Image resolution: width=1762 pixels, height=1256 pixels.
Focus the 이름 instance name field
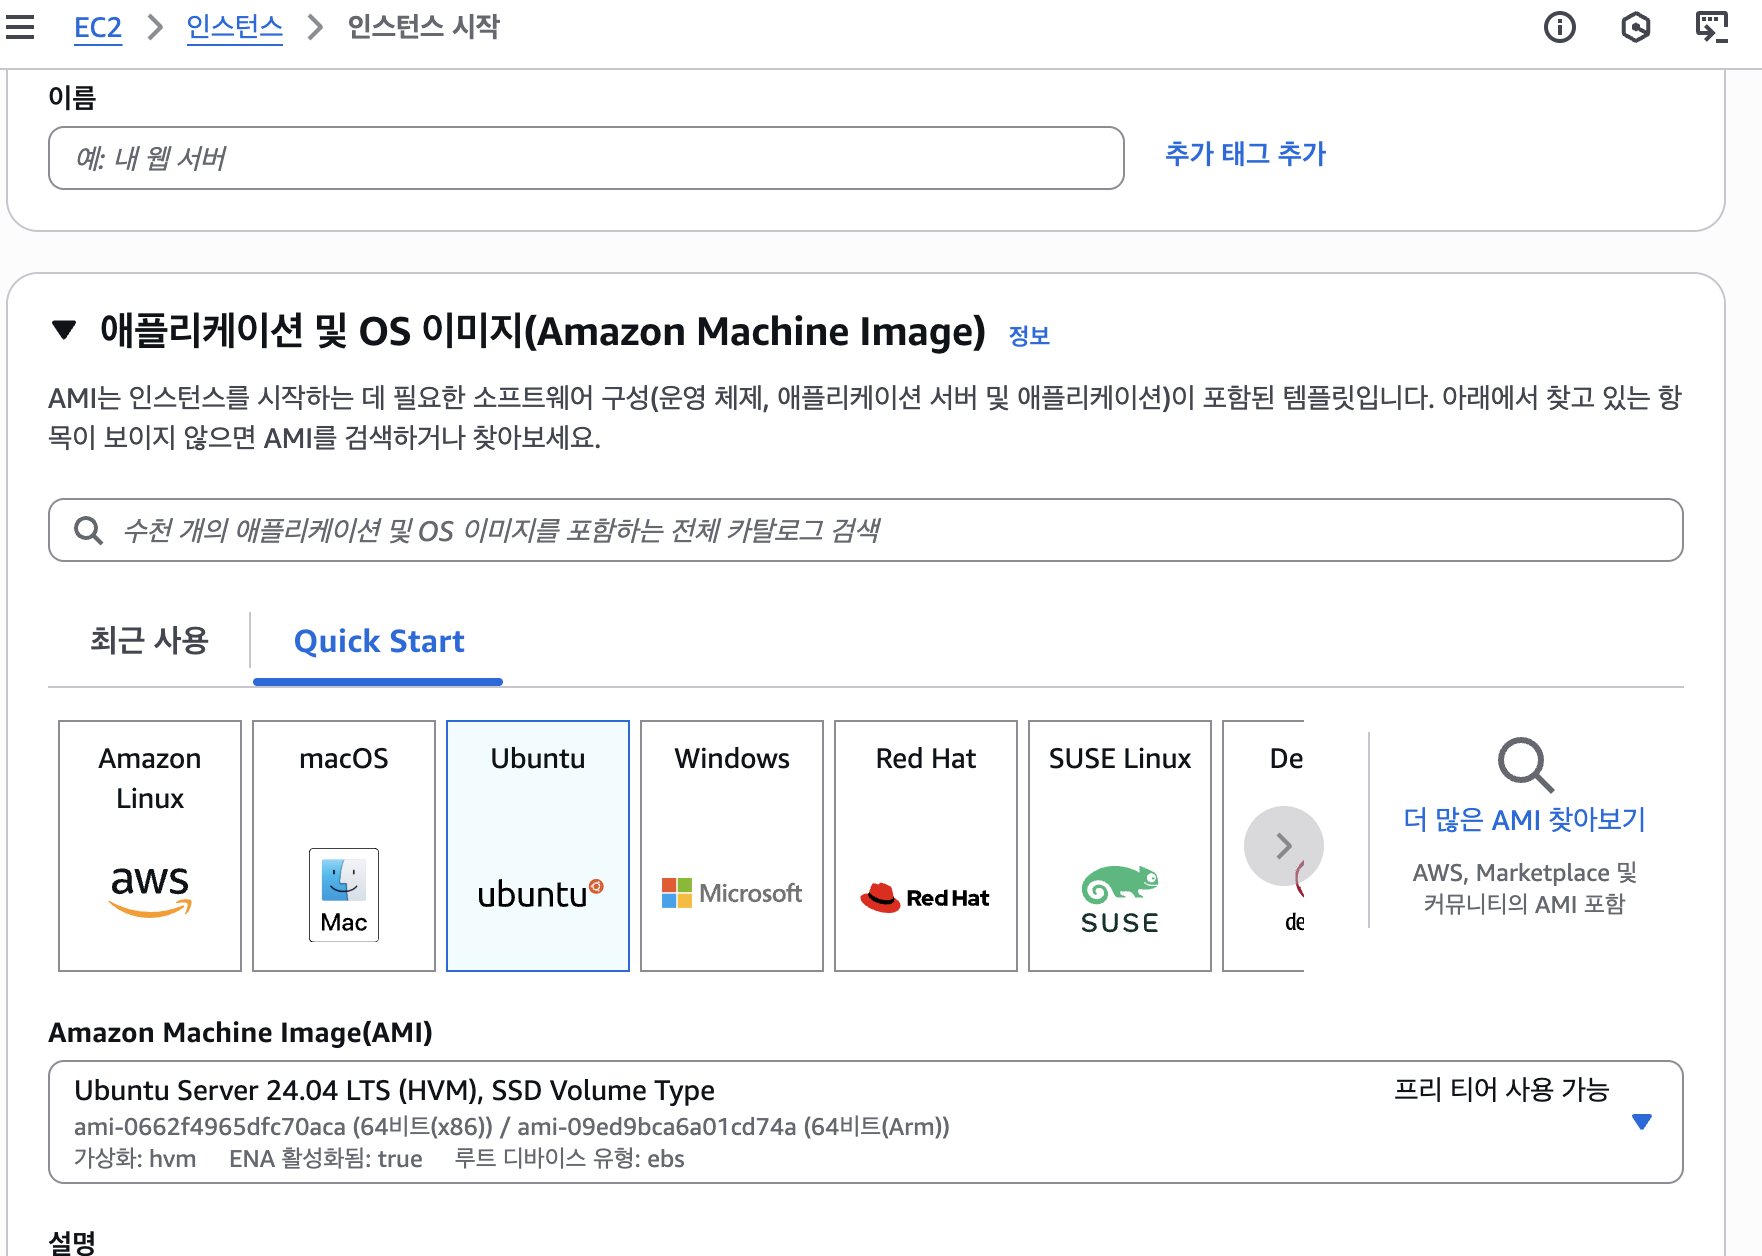pyautogui.click(x=586, y=158)
